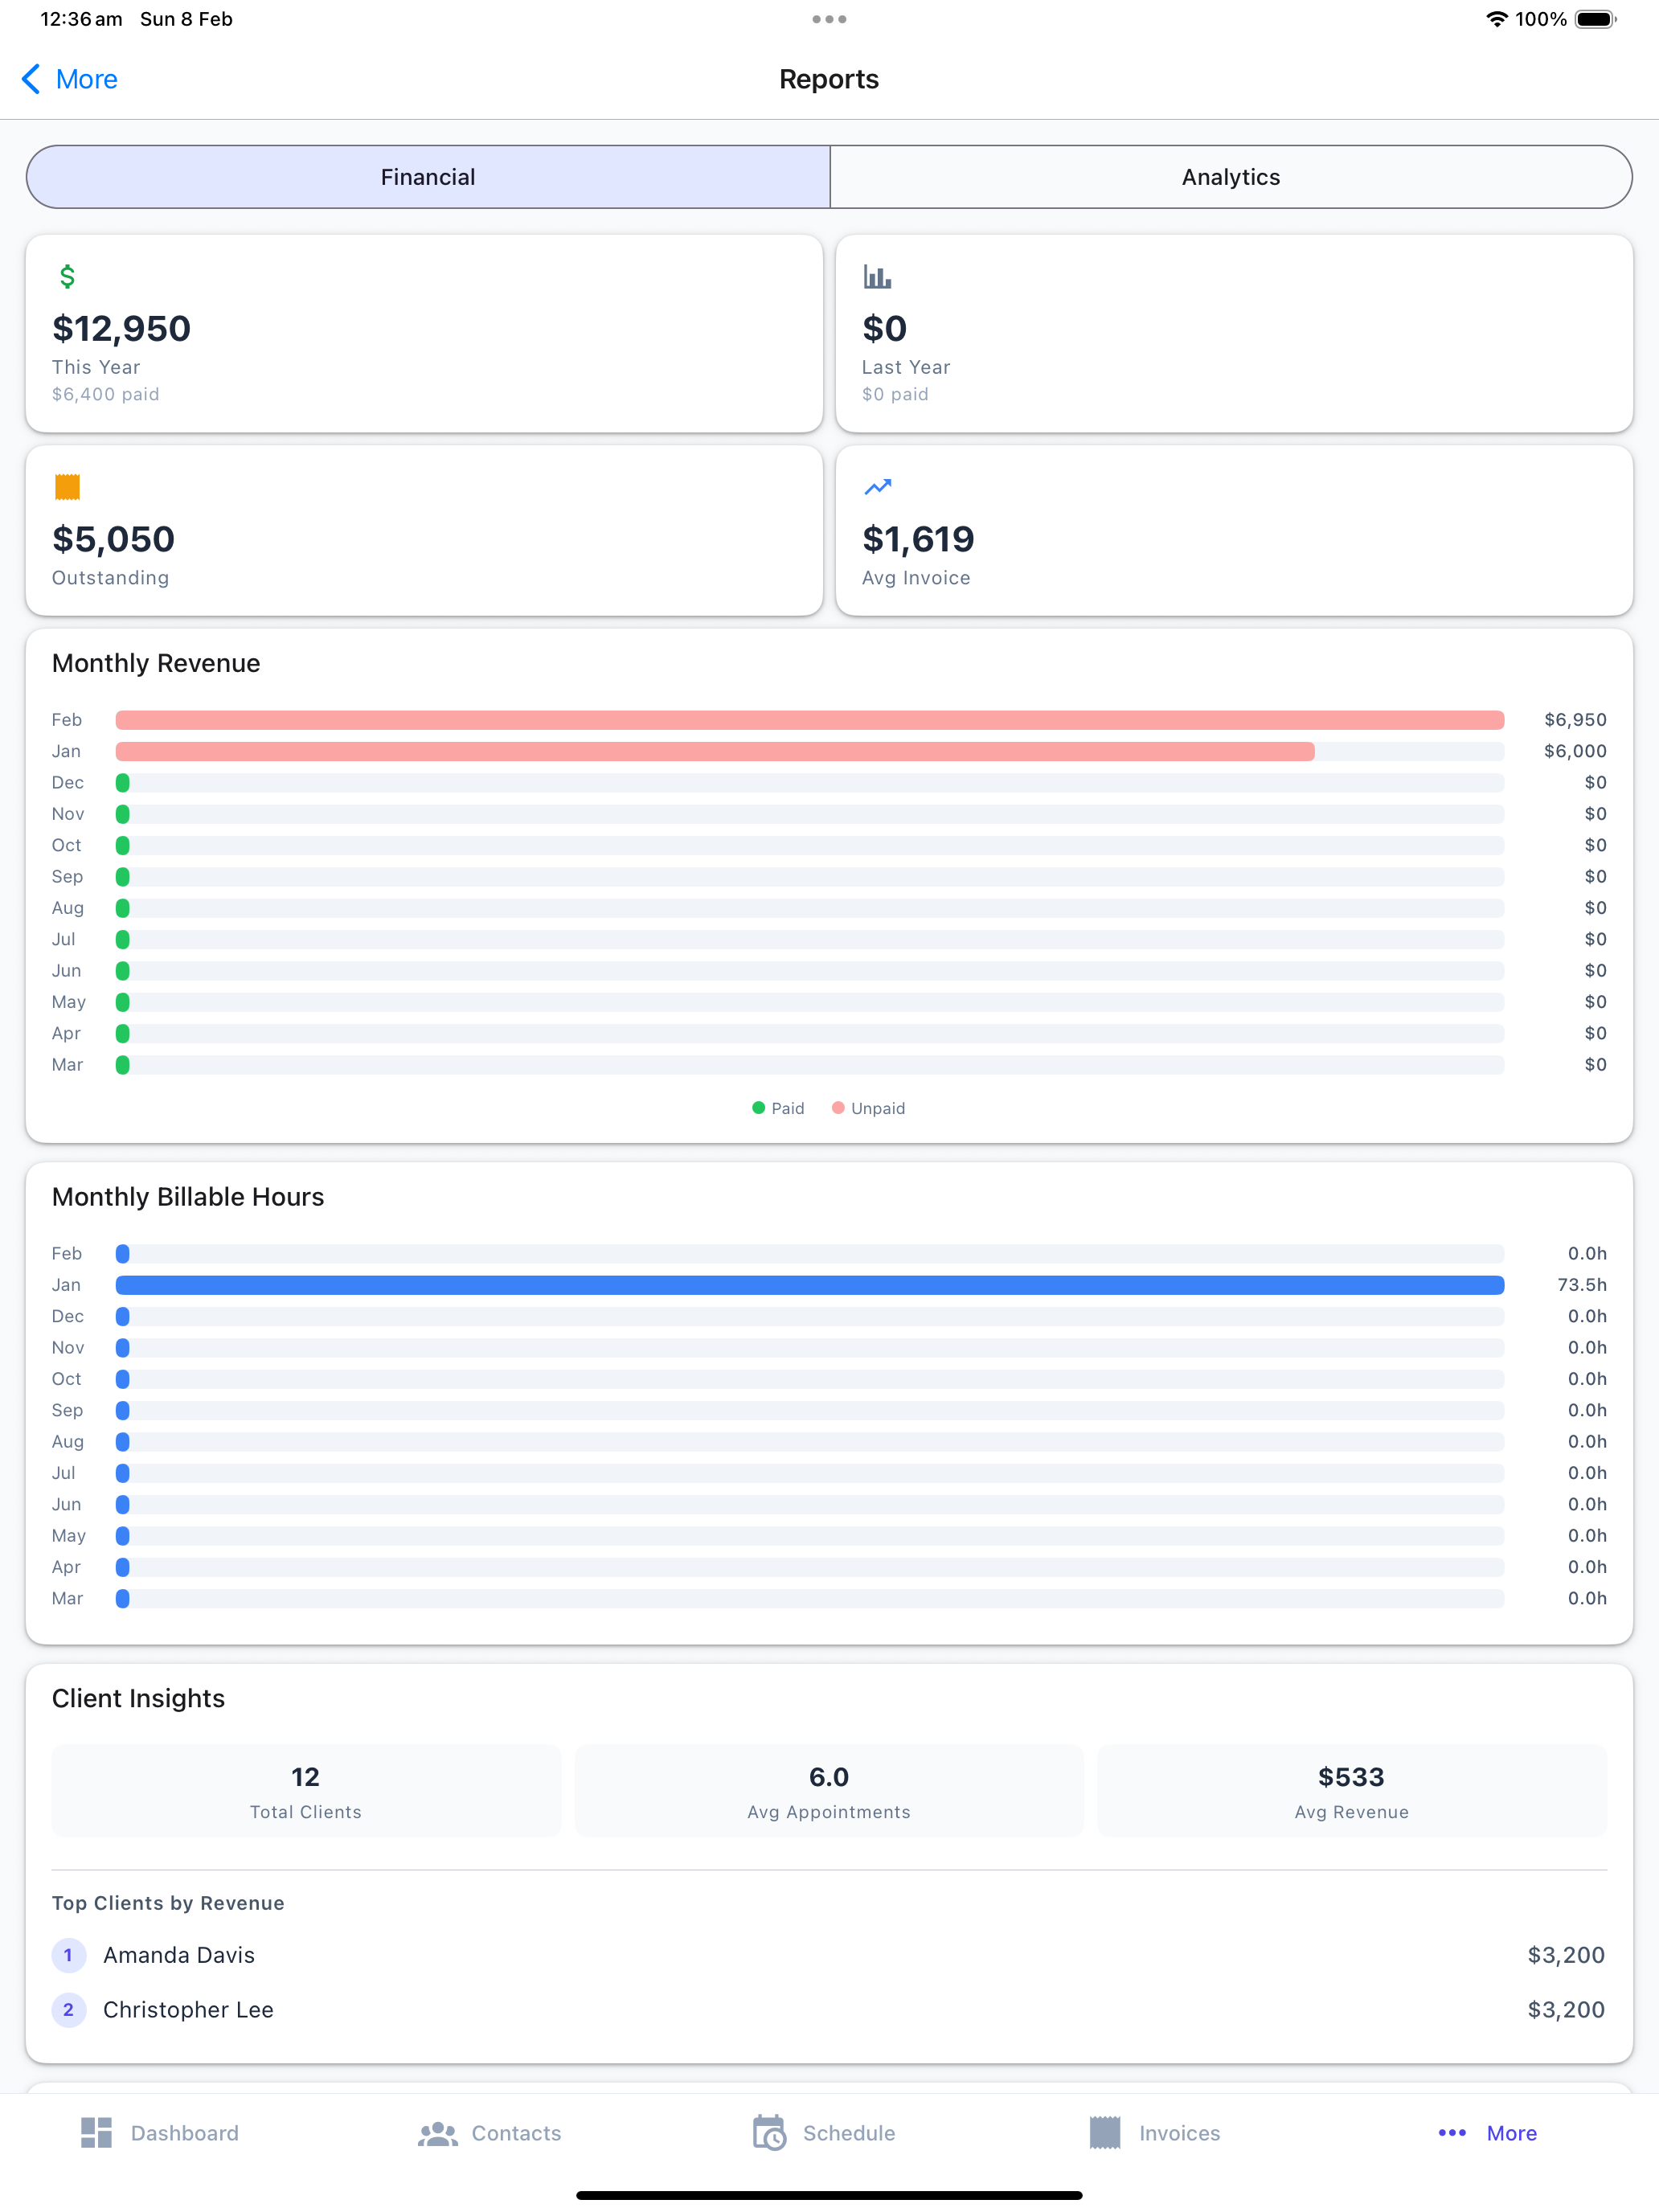This screenshot has width=1659, height=2212.
Task: Tap the orange Outstanding receipt icon
Action: pos(67,487)
